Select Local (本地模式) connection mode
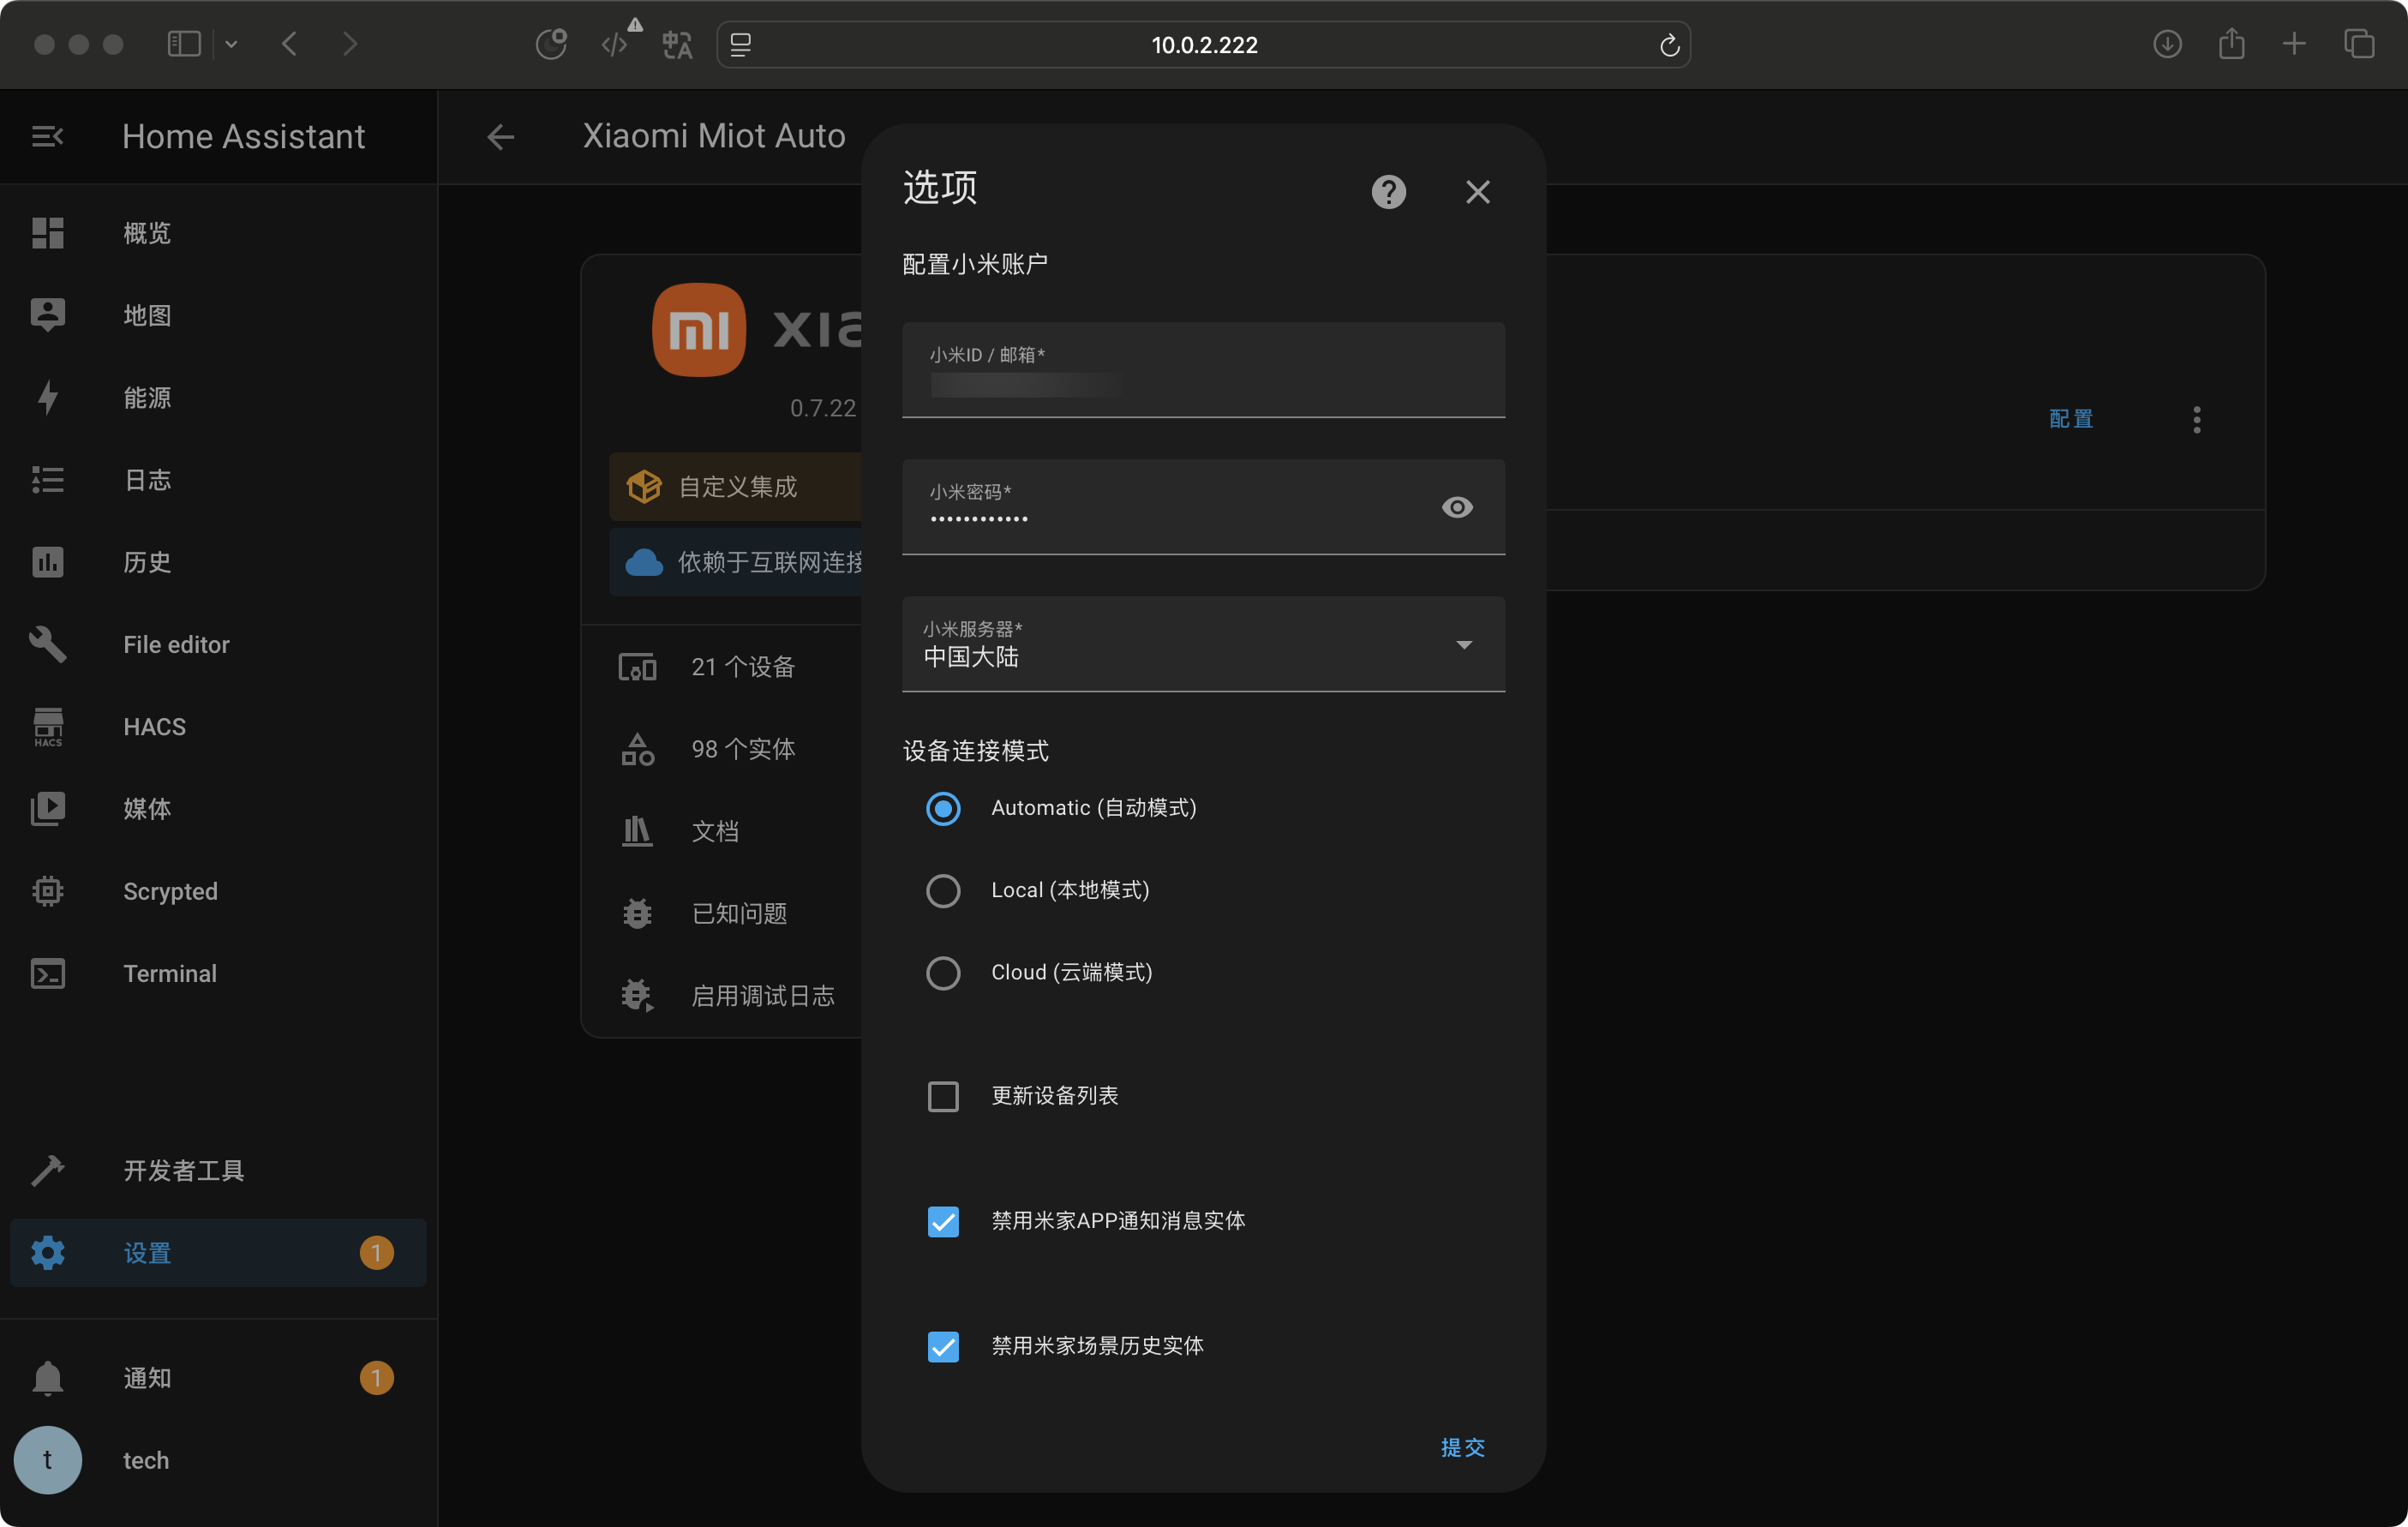 pos(942,890)
